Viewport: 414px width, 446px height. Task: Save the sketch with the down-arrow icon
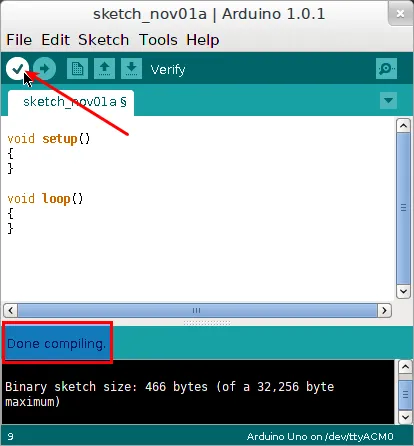tap(131, 68)
